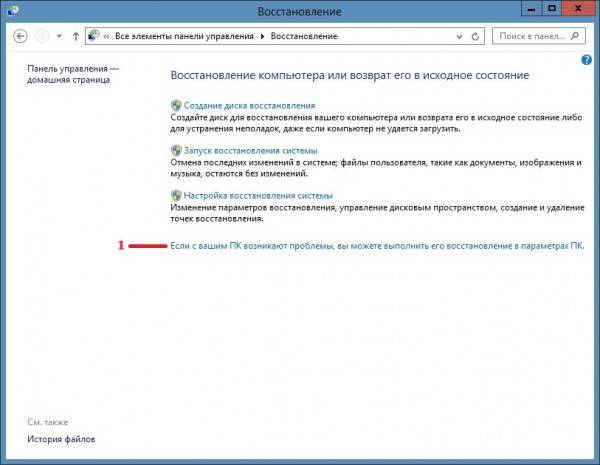Click the Control Panel icon in address bar

pyautogui.click(x=94, y=35)
